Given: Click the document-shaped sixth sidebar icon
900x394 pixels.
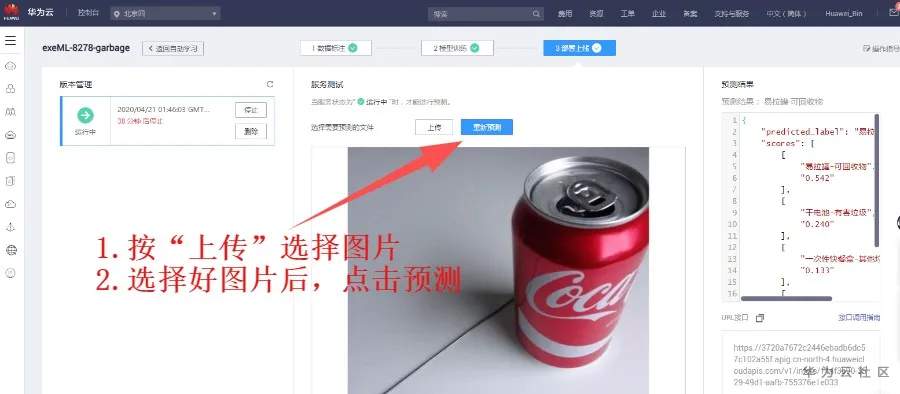Looking at the screenshot, I should (10, 181).
